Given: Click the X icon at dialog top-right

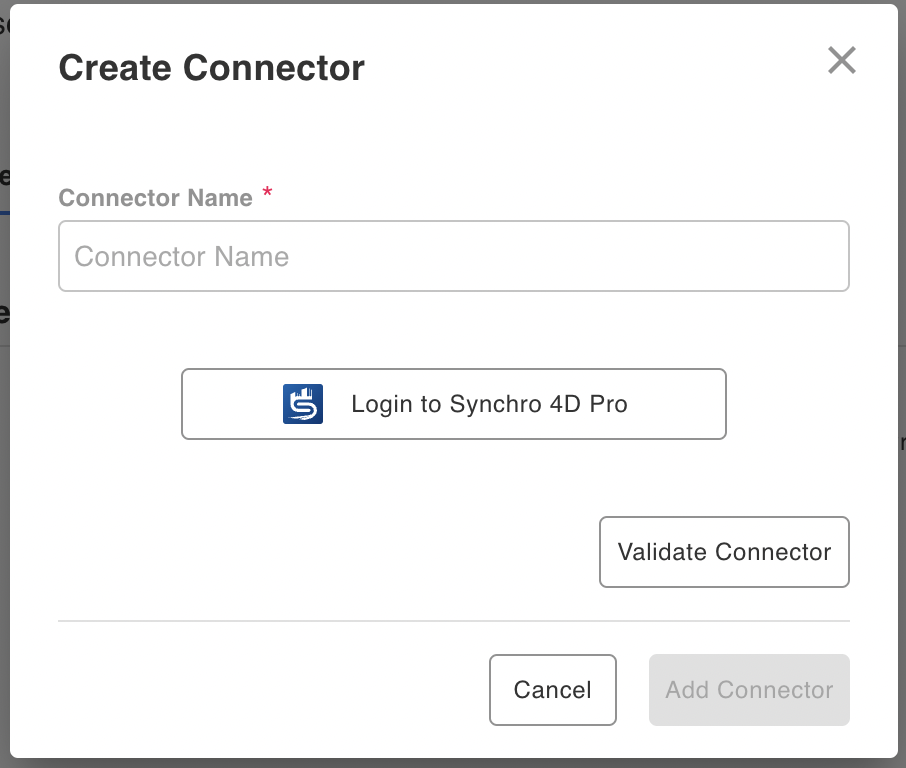Looking at the screenshot, I should (x=841, y=60).
